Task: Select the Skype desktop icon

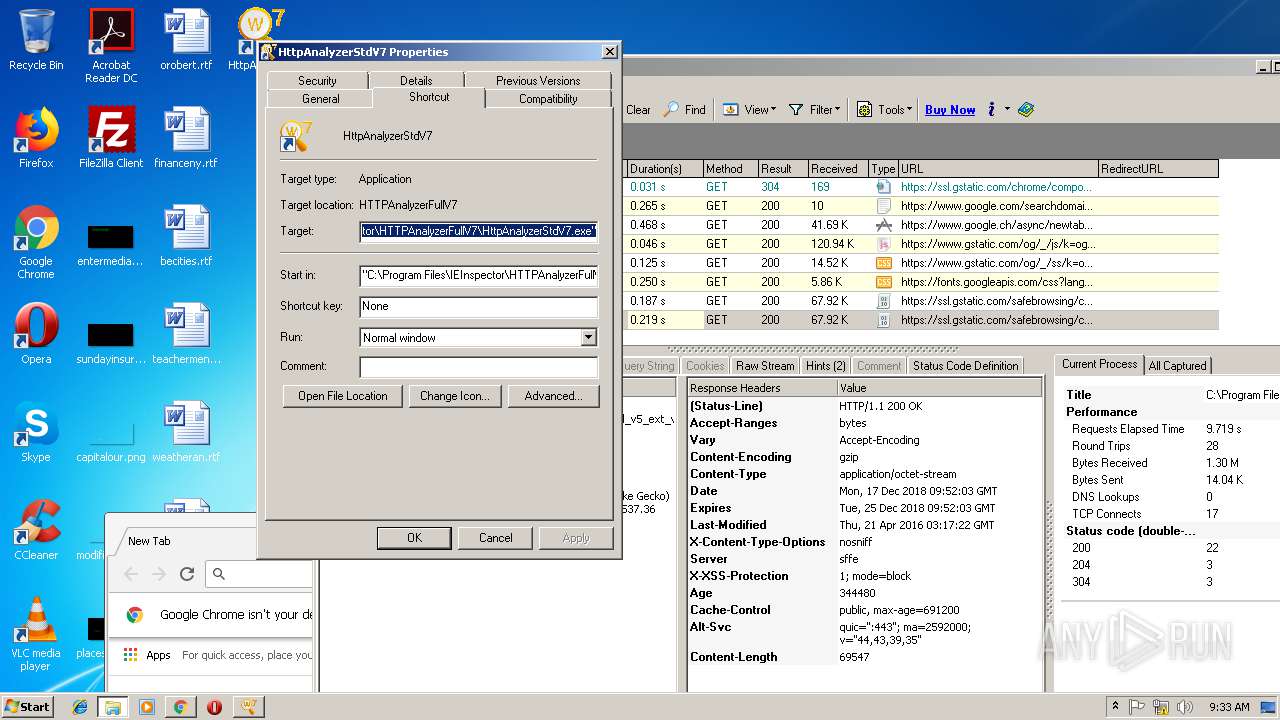Action: (36, 432)
